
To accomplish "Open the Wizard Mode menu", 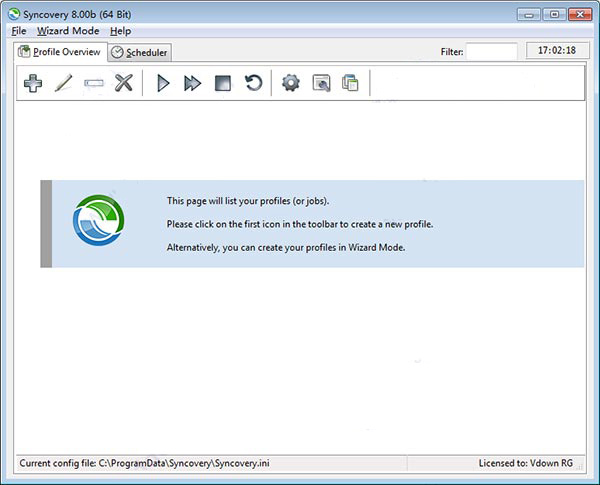I will 68,31.
